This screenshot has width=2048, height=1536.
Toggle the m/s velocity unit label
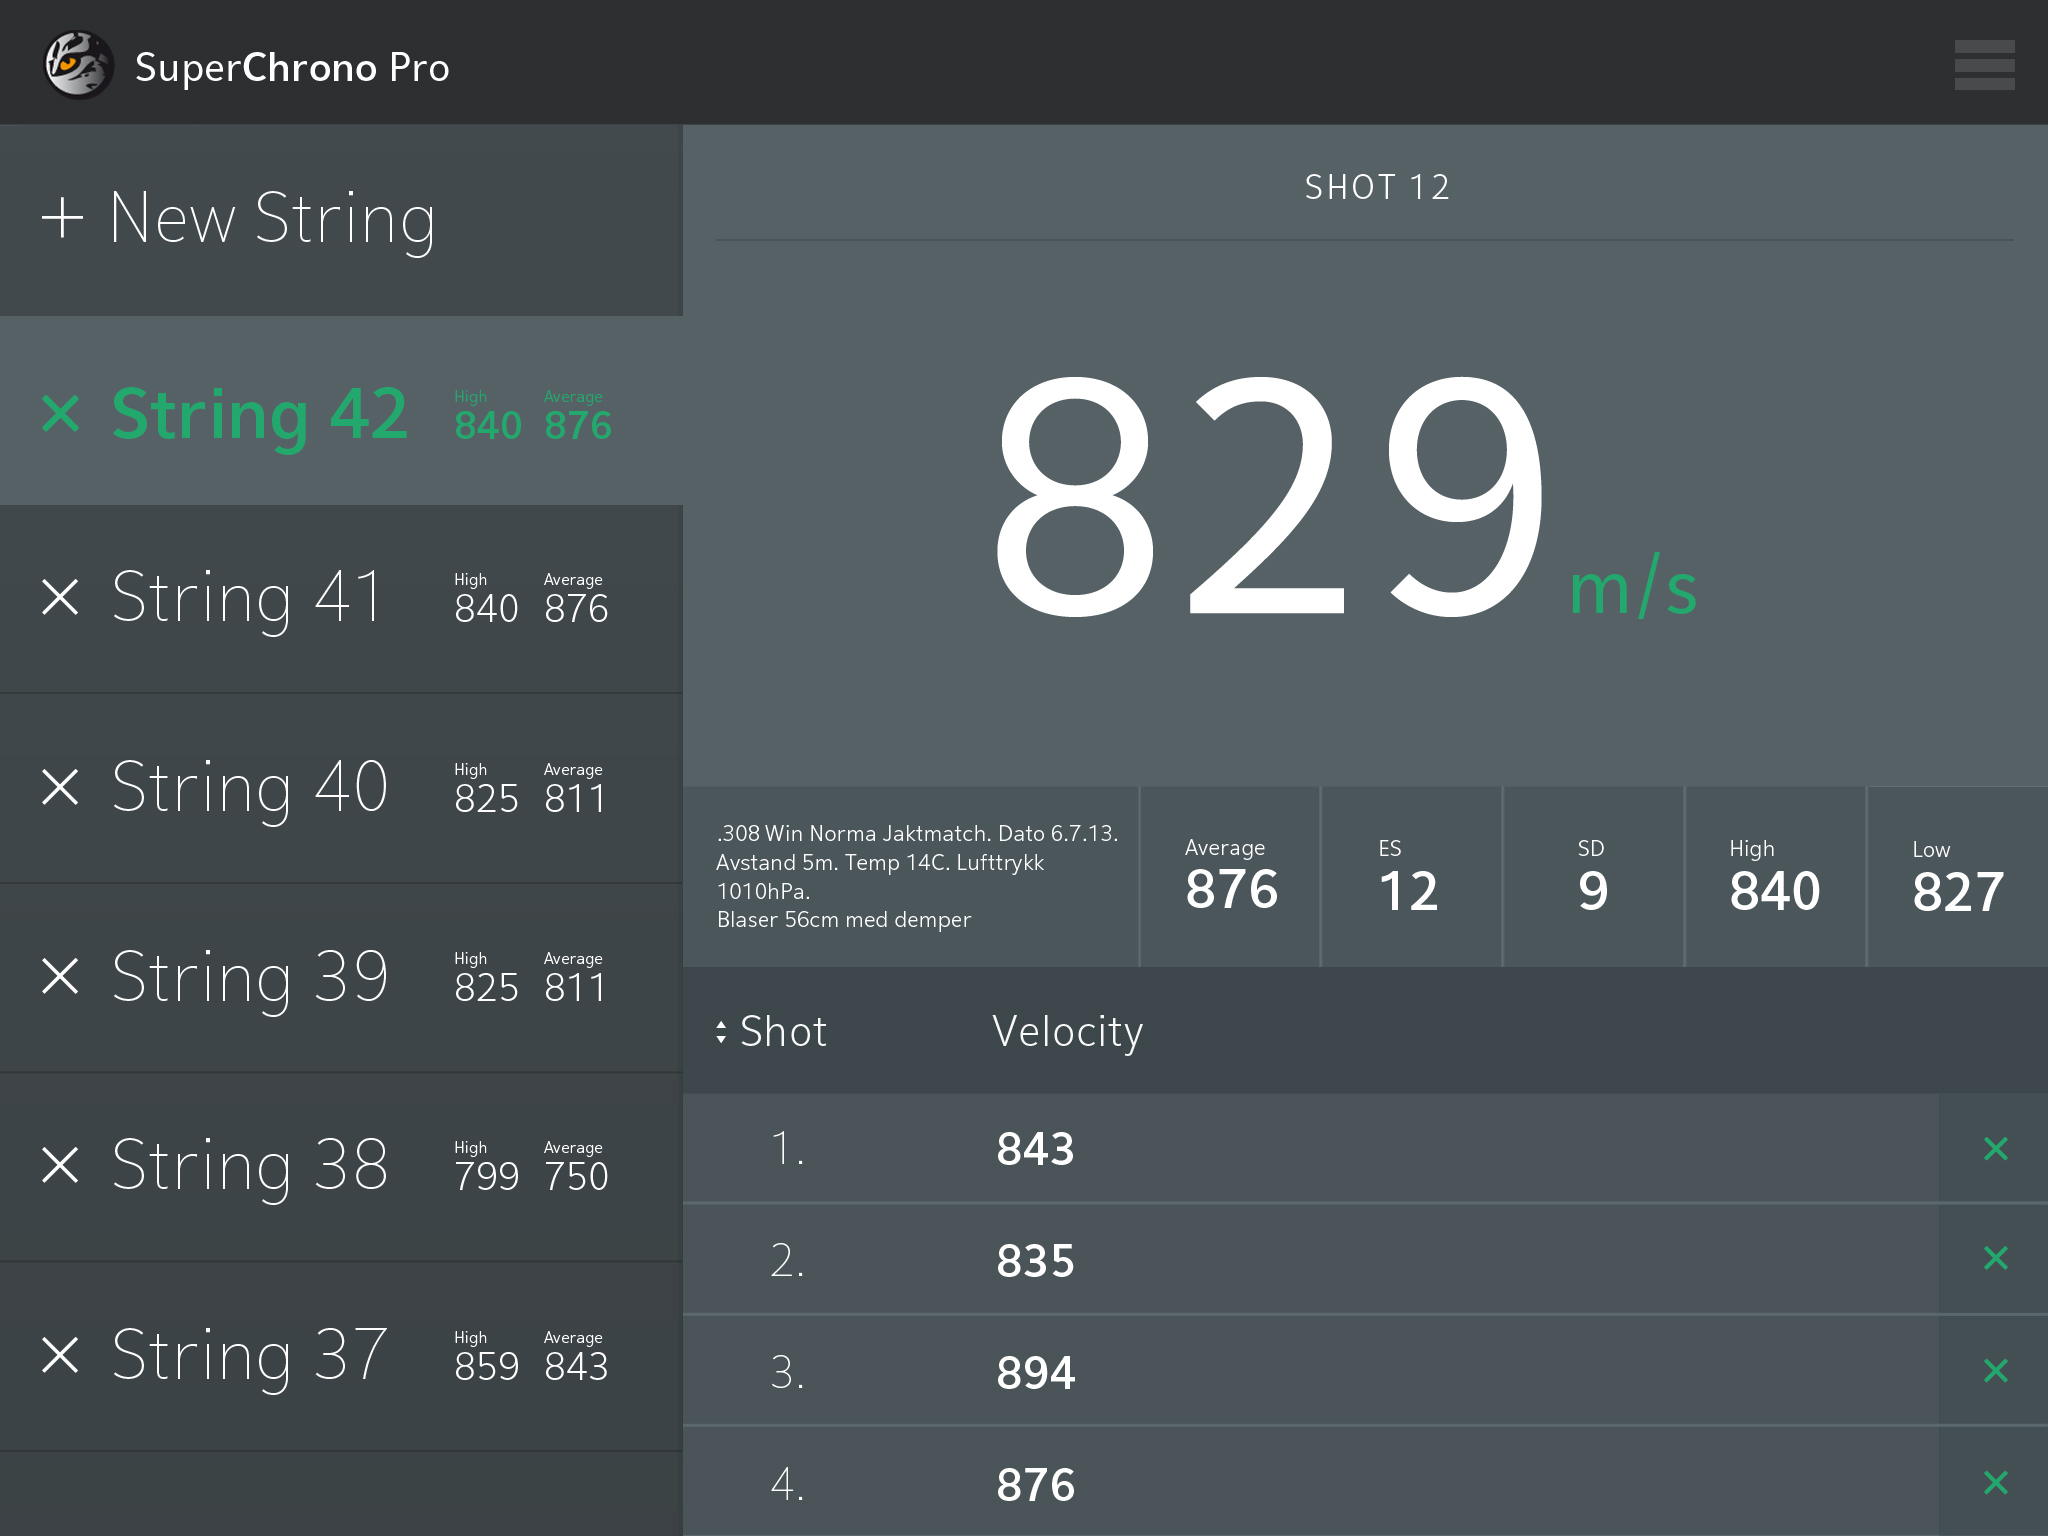point(1632,586)
